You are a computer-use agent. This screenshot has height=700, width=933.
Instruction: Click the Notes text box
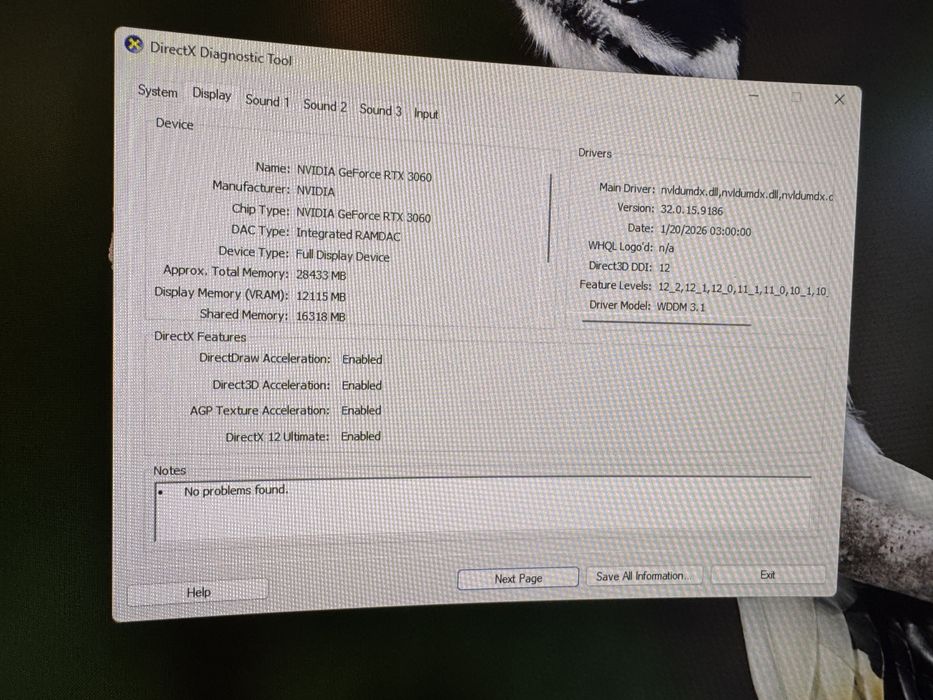pos(483,511)
